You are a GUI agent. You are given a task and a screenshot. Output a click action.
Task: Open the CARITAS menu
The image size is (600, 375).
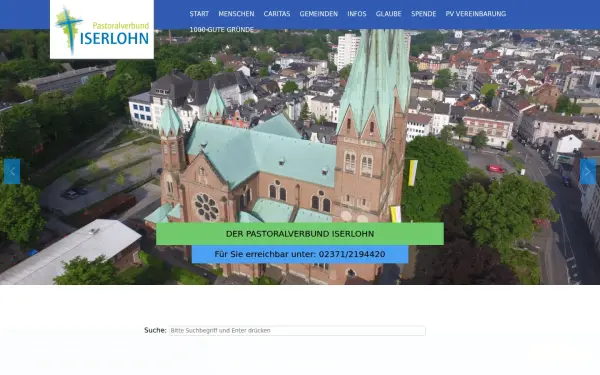277,14
